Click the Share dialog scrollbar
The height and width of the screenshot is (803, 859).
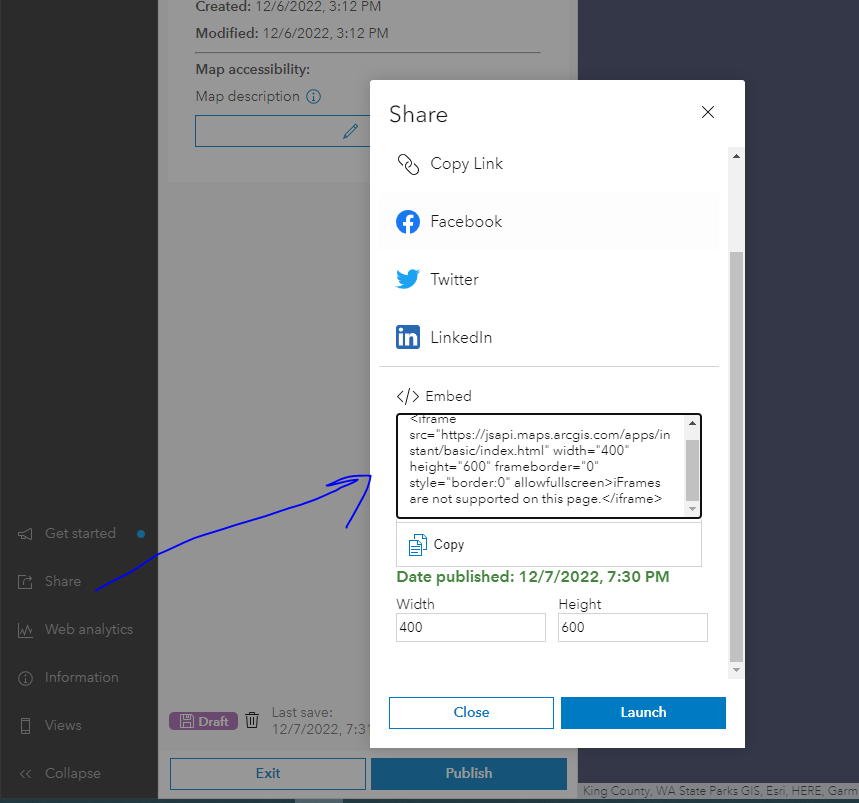pyautogui.click(x=736, y=300)
